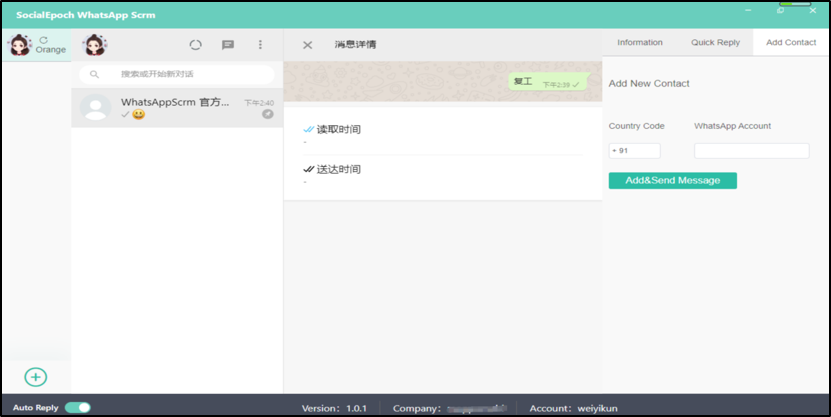The image size is (831, 417).
Task: Close the message details panel
Action: (x=307, y=45)
